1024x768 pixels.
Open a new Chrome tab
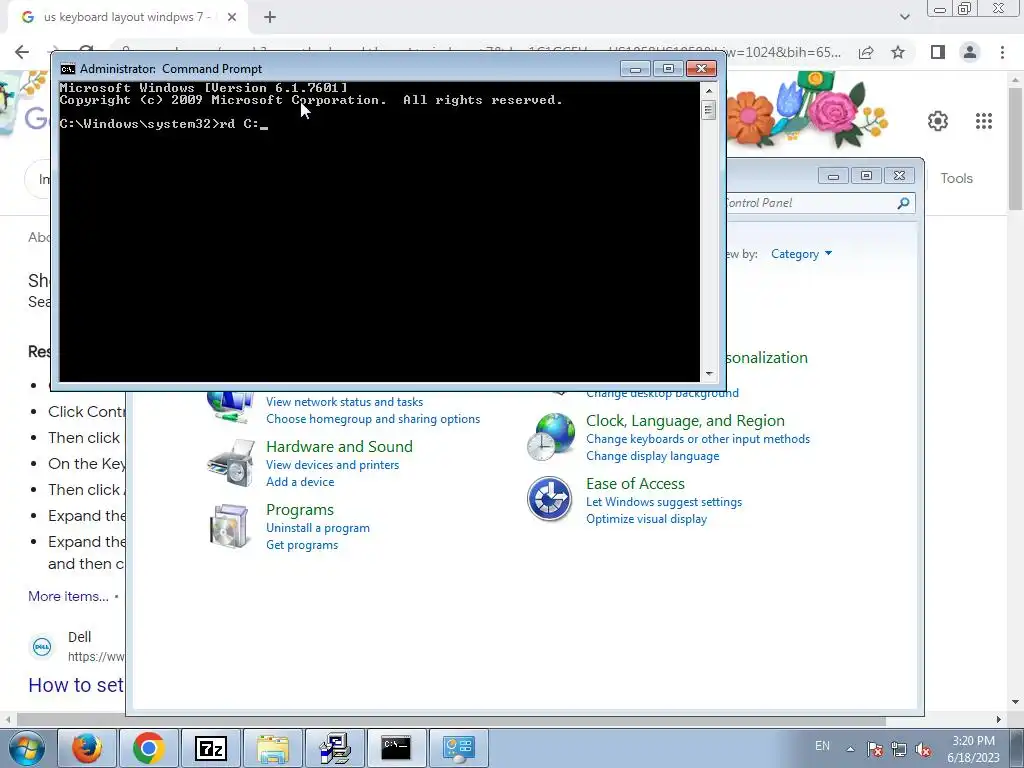coord(270,18)
